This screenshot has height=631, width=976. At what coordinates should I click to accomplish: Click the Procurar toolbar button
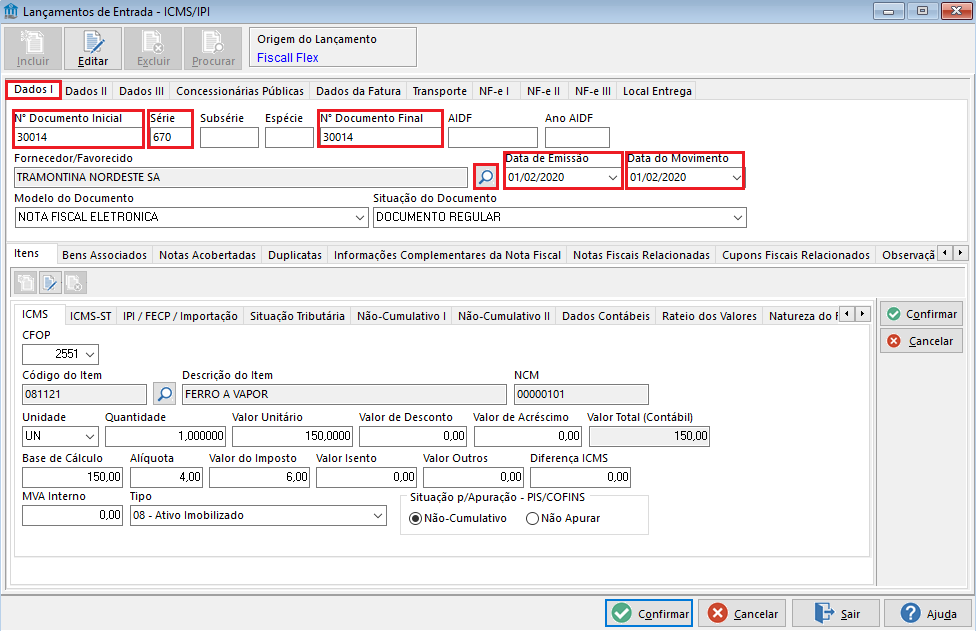(x=213, y=49)
